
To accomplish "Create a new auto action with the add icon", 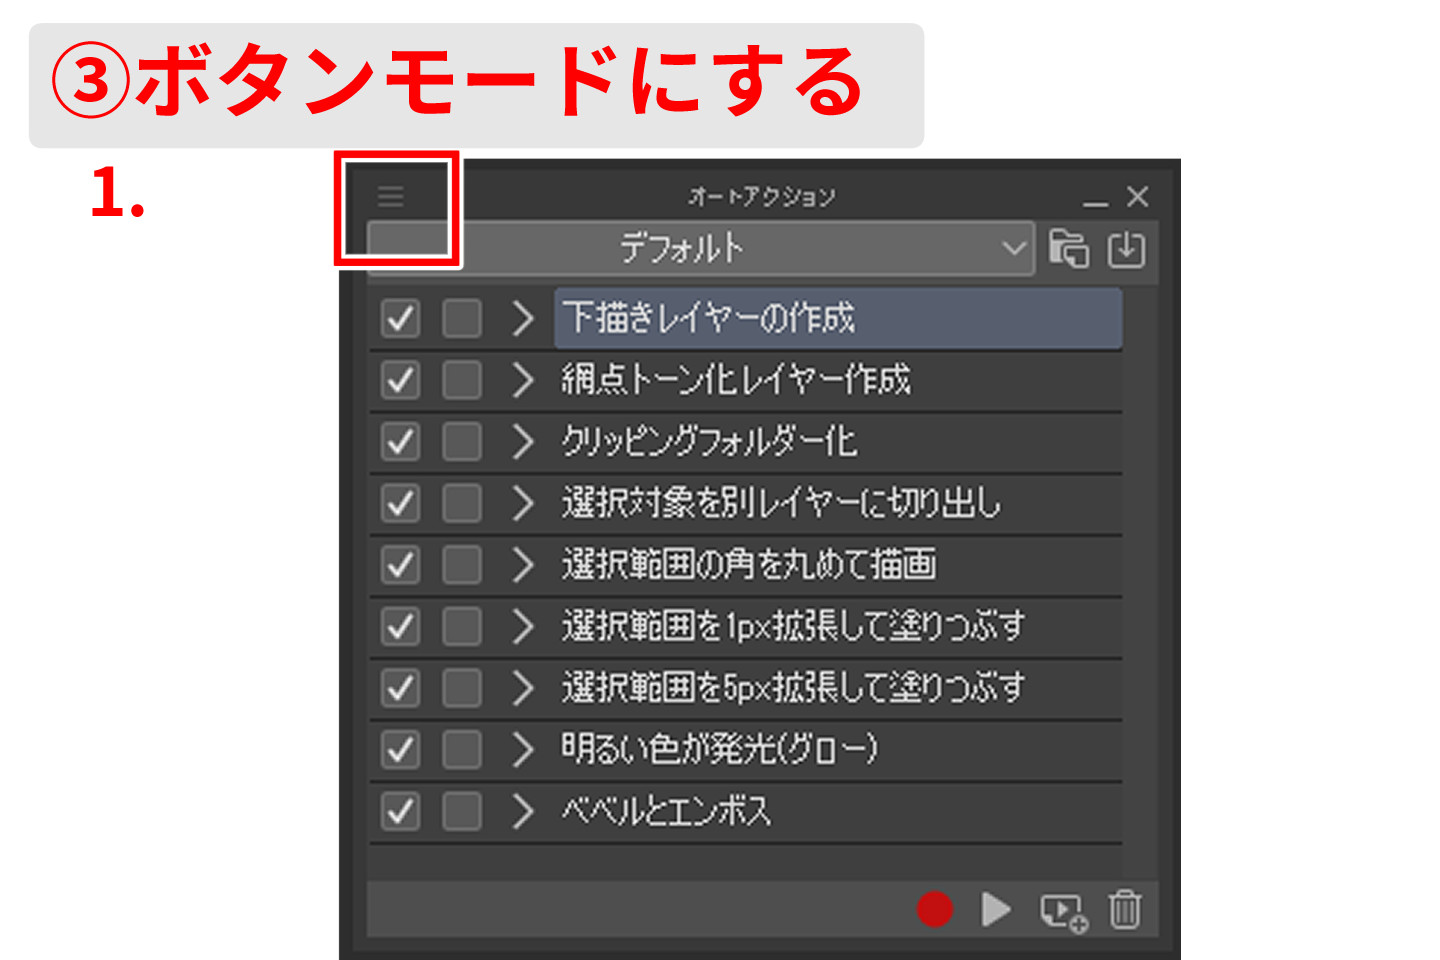I will tap(1062, 910).
